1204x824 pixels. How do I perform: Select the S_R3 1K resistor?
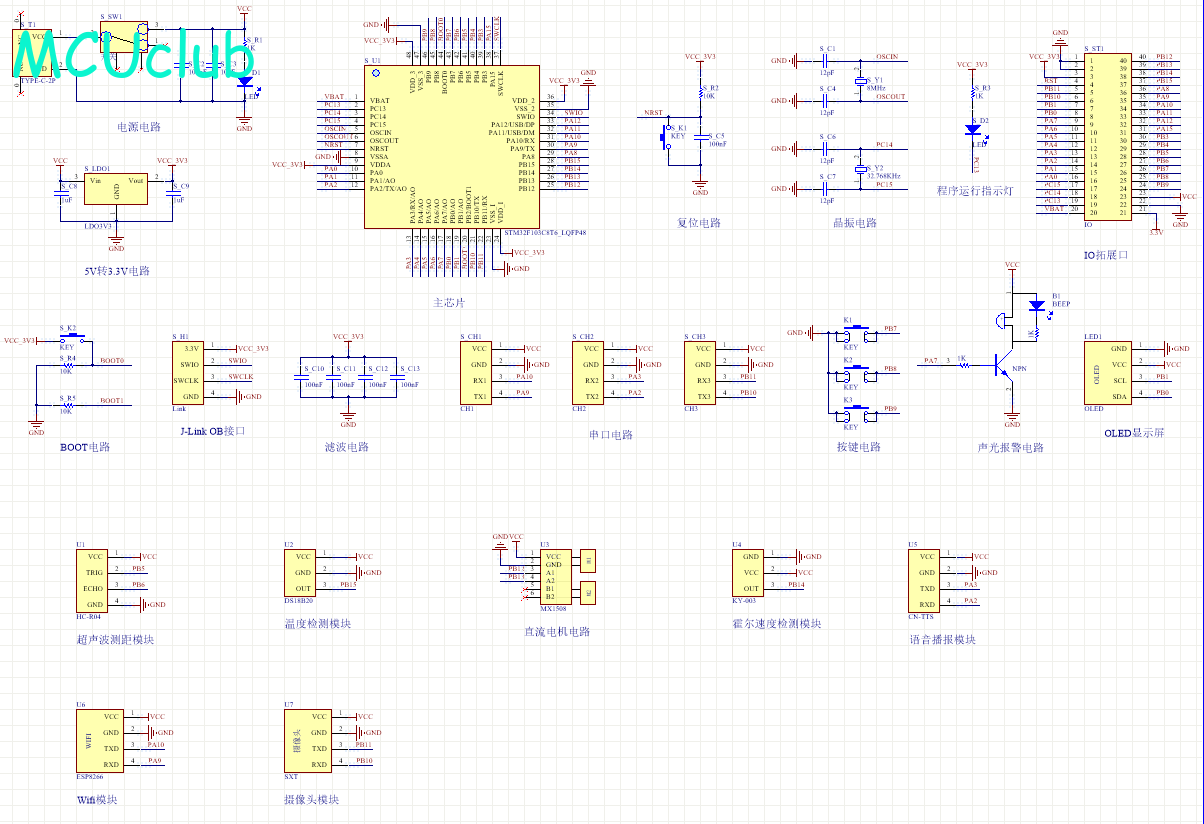click(x=973, y=93)
